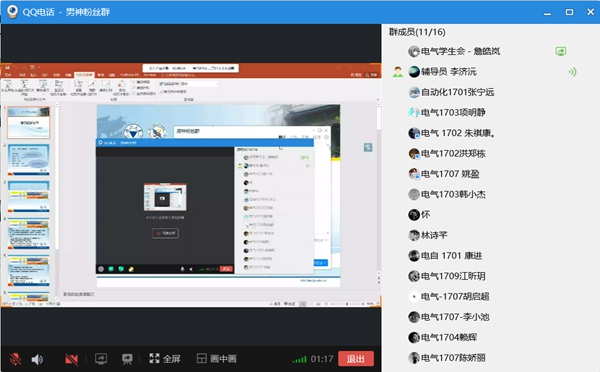Image resolution: width=600 pixels, height=372 pixels.
Task: Click the speaking indicator next to 李济沅
Action: [x=572, y=72]
